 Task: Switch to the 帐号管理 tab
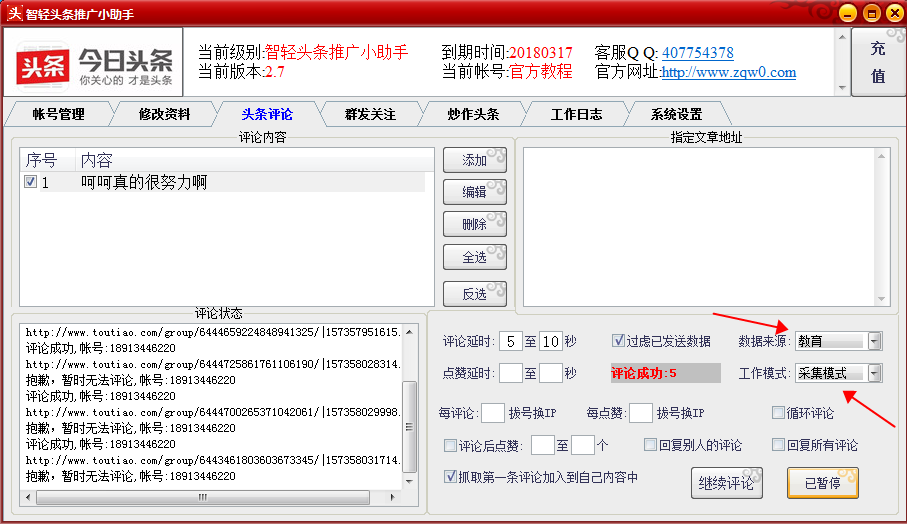(x=58, y=114)
